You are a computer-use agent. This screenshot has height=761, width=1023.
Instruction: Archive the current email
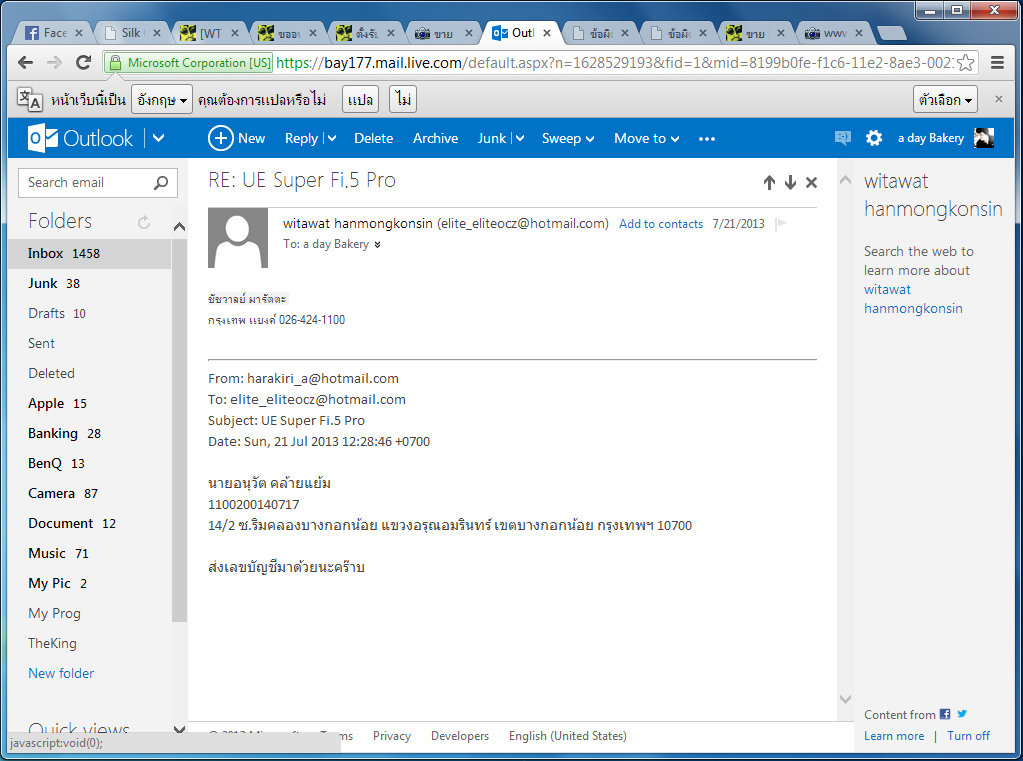point(435,138)
